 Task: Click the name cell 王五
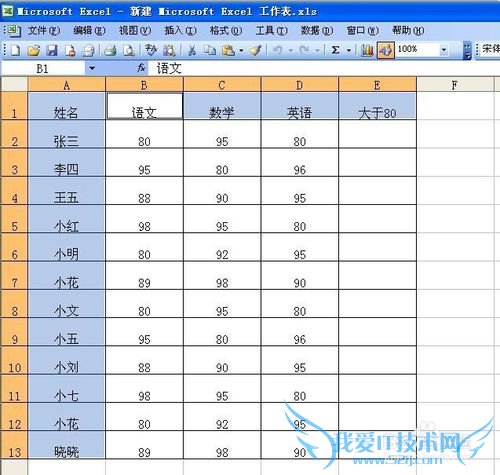coord(67,191)
